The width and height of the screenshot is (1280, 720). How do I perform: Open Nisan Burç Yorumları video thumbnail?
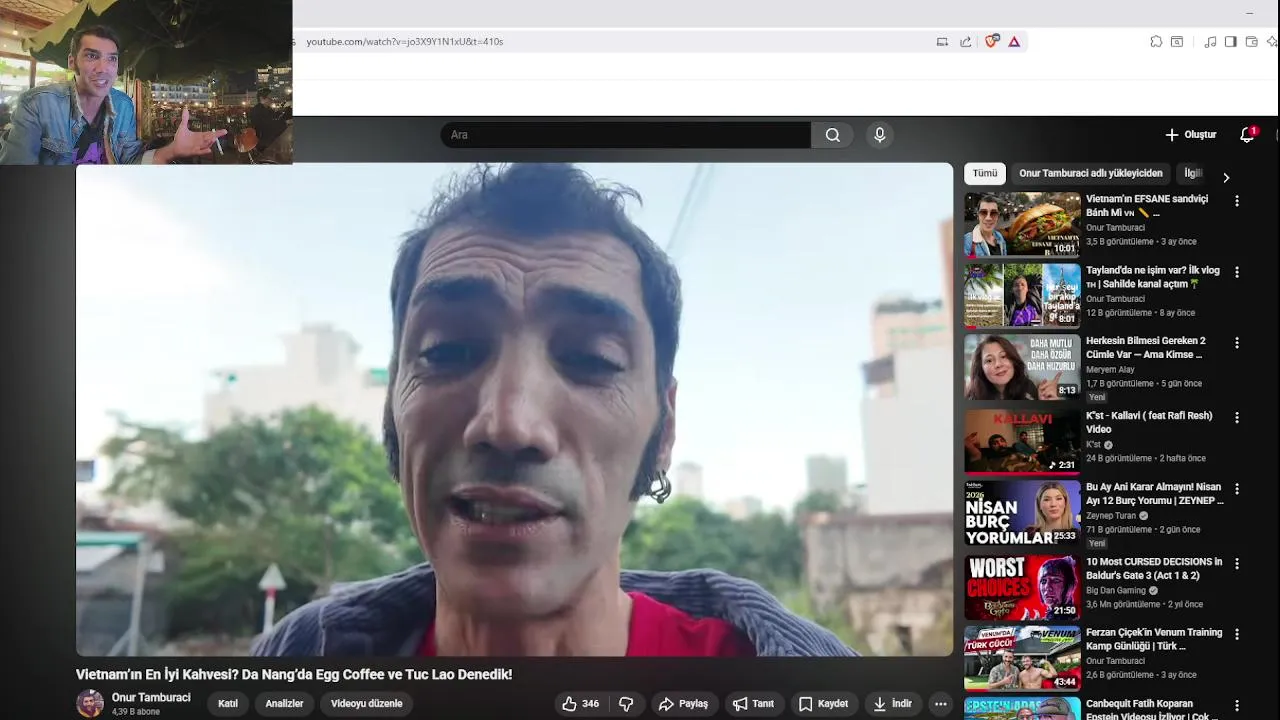(x=1022, y=513)
